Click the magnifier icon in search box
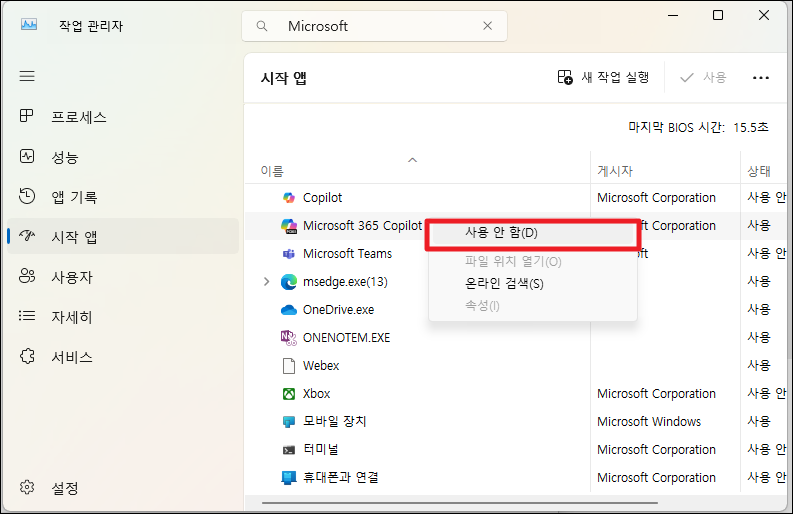Image resolution: width=793 pixels, height=514 pixels. (261, 26)
